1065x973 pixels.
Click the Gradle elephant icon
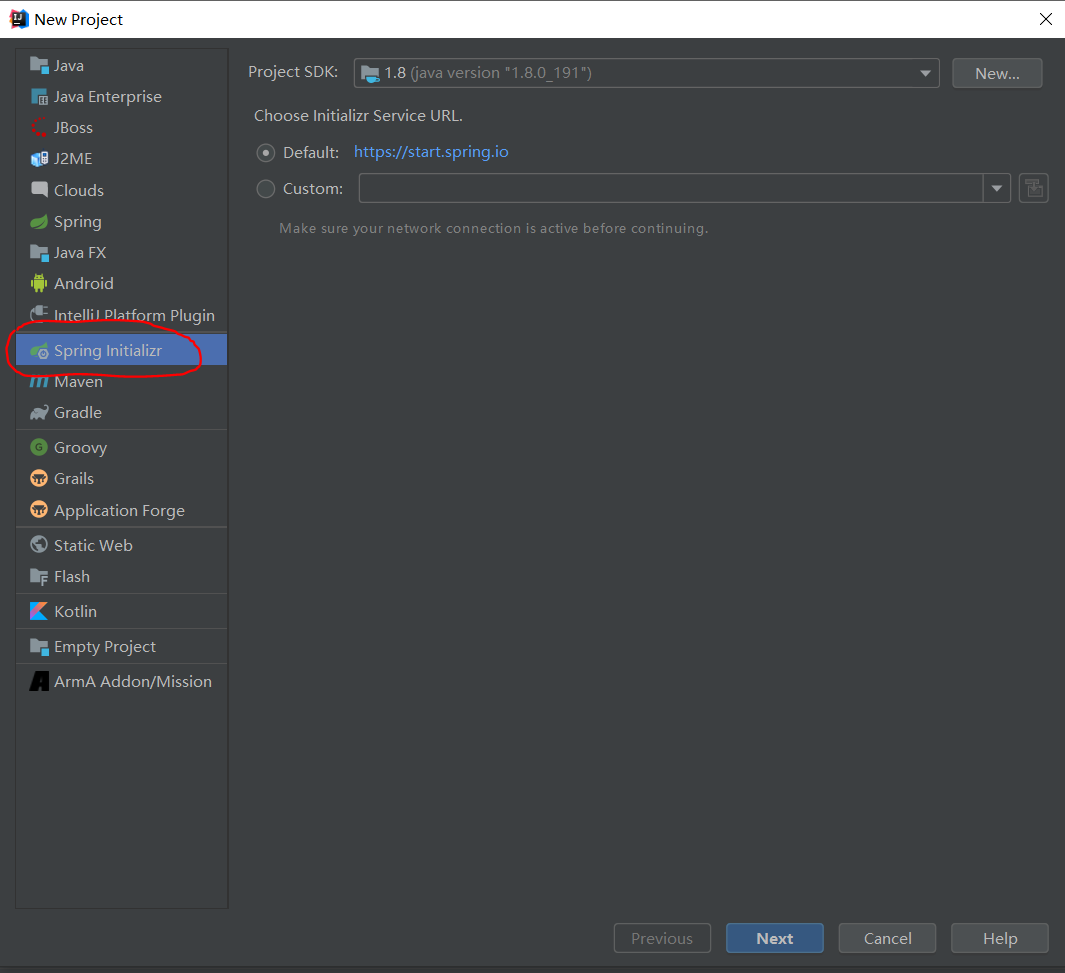click(x=39, y=412)
